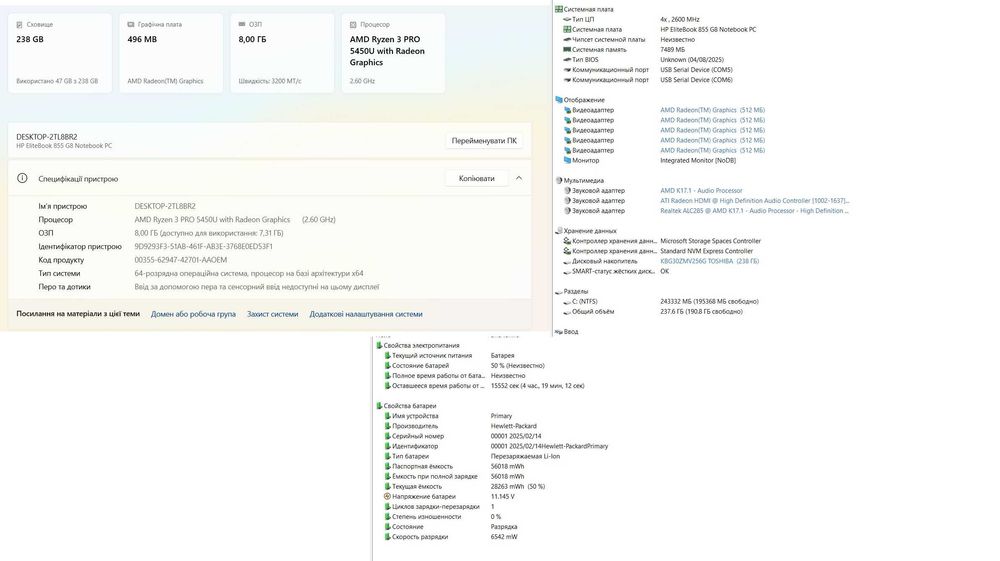Select the 'Microsoft Storage Spaces Controller' value
This screenshot has height=561, width=1000.
[x=710, y=241]
